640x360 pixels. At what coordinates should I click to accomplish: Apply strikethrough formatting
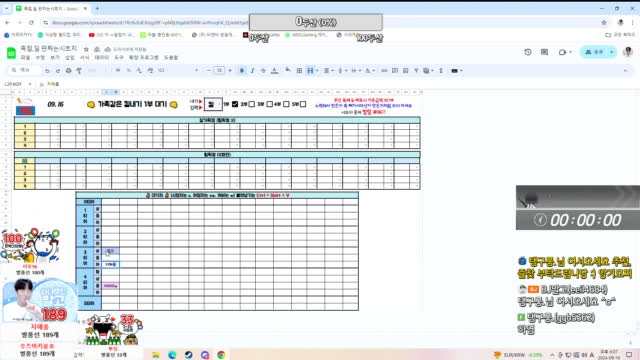click(x=263, y=71)
